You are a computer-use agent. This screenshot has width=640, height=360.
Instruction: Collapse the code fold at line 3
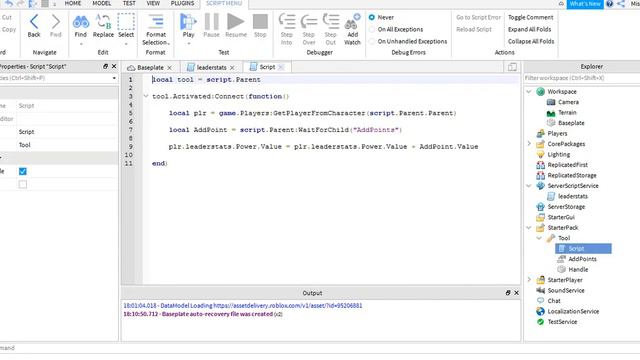[x=146, y=96]
